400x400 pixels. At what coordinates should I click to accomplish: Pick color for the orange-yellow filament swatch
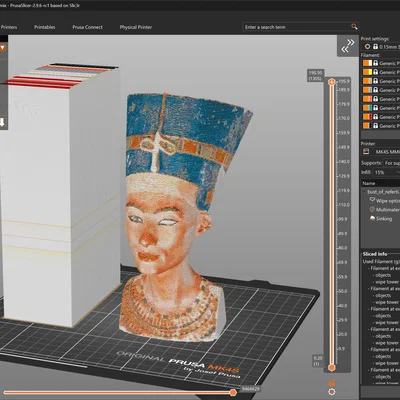tap(367, 72)
